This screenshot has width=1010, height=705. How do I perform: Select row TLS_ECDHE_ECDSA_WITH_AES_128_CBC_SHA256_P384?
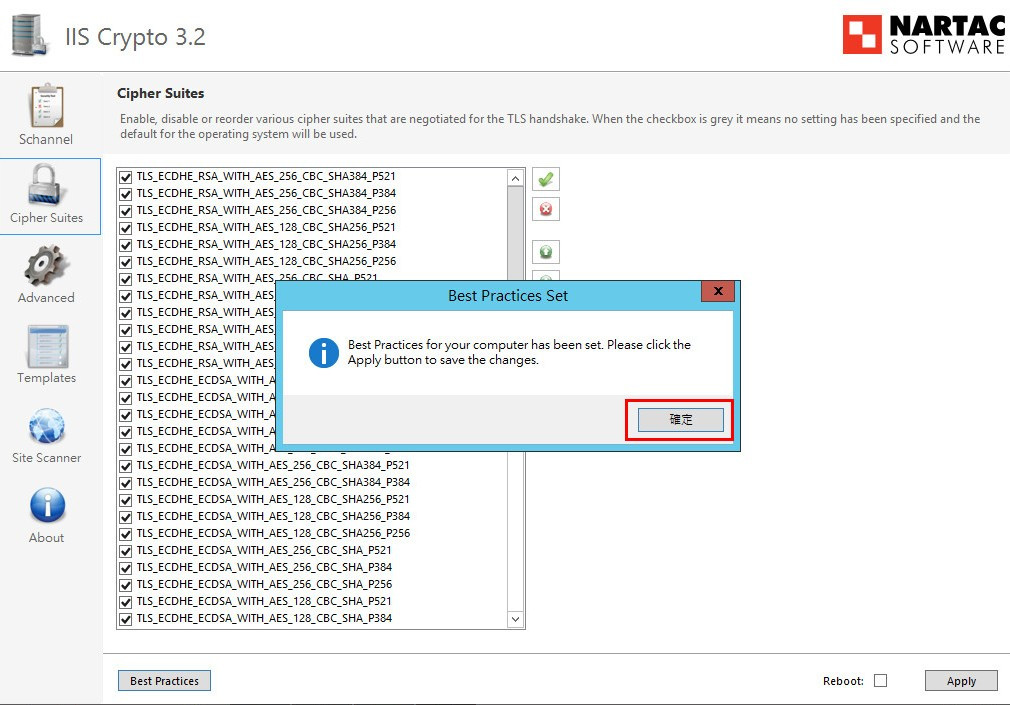[x=273, y=516]
